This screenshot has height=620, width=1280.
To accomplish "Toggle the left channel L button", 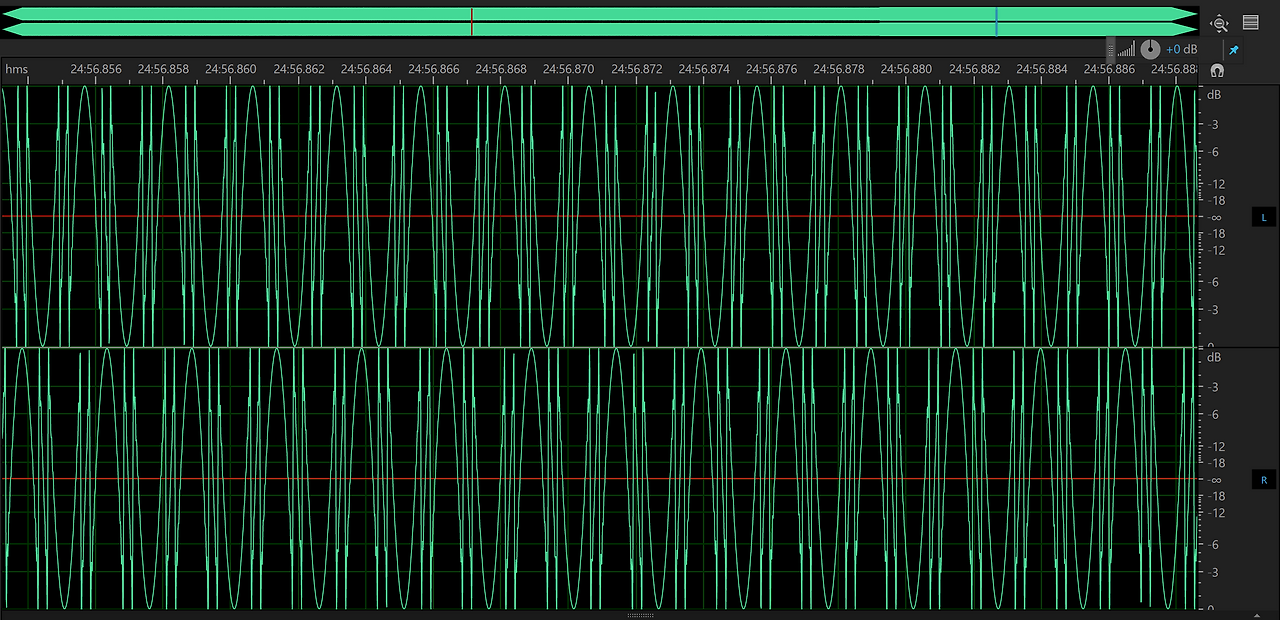I will point(1264,217).
